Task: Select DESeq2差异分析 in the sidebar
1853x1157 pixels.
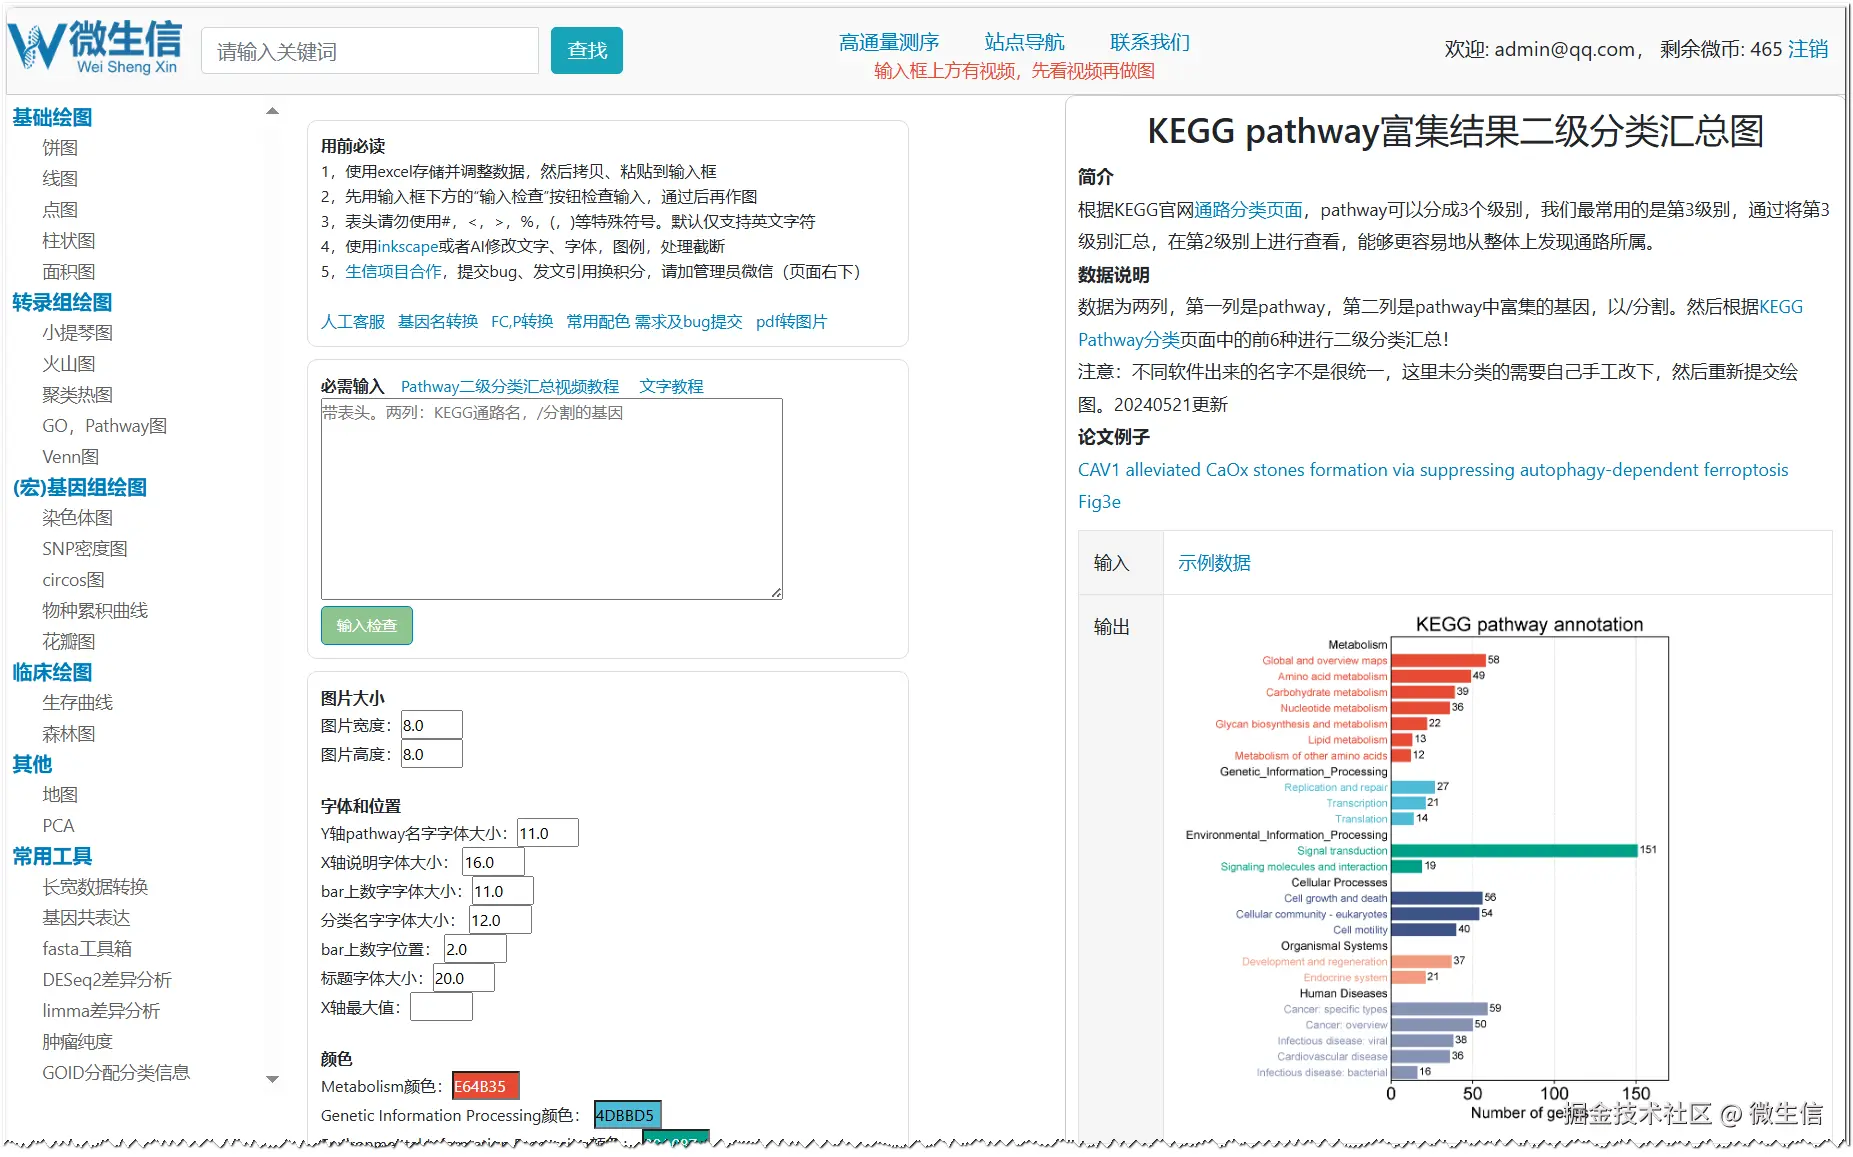Action: click(107, 980)
